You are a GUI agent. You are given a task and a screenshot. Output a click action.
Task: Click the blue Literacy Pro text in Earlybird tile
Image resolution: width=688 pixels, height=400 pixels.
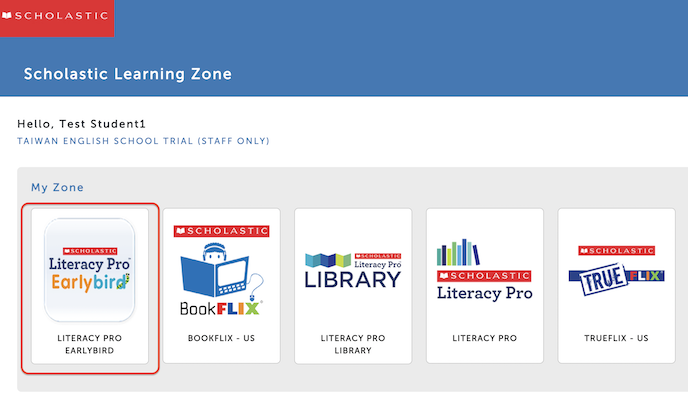tap(88, 263)
